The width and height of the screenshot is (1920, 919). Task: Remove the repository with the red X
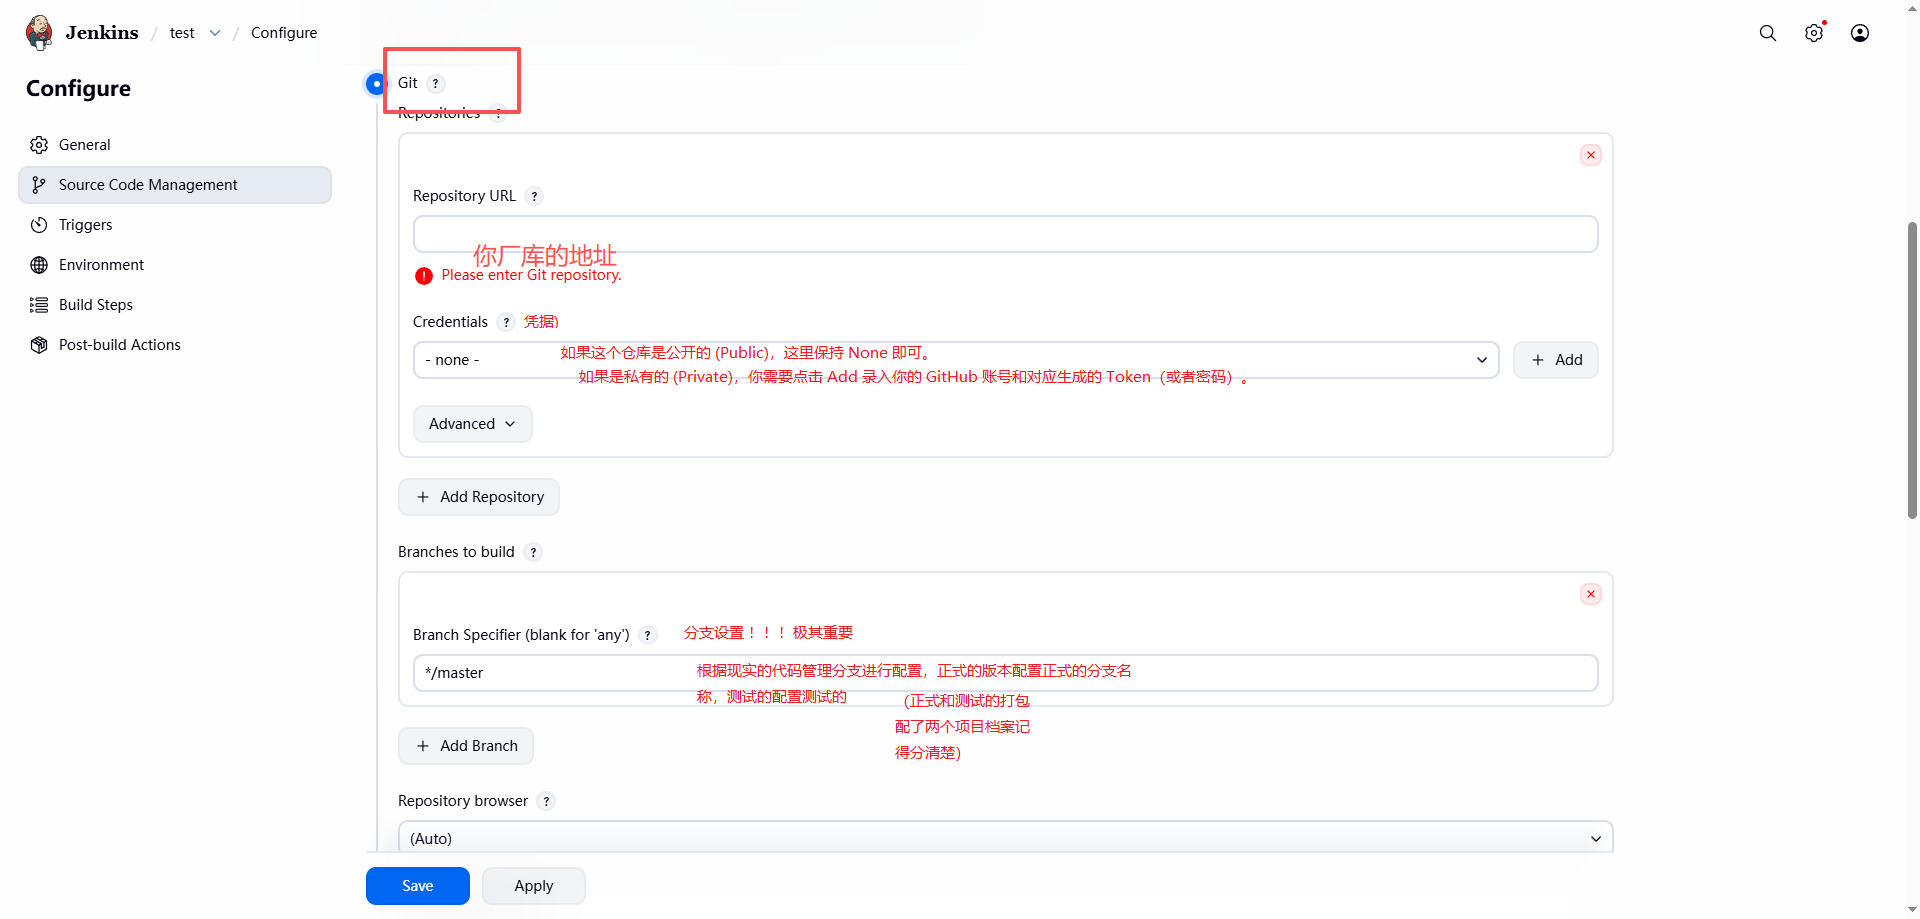(1591, 155)
